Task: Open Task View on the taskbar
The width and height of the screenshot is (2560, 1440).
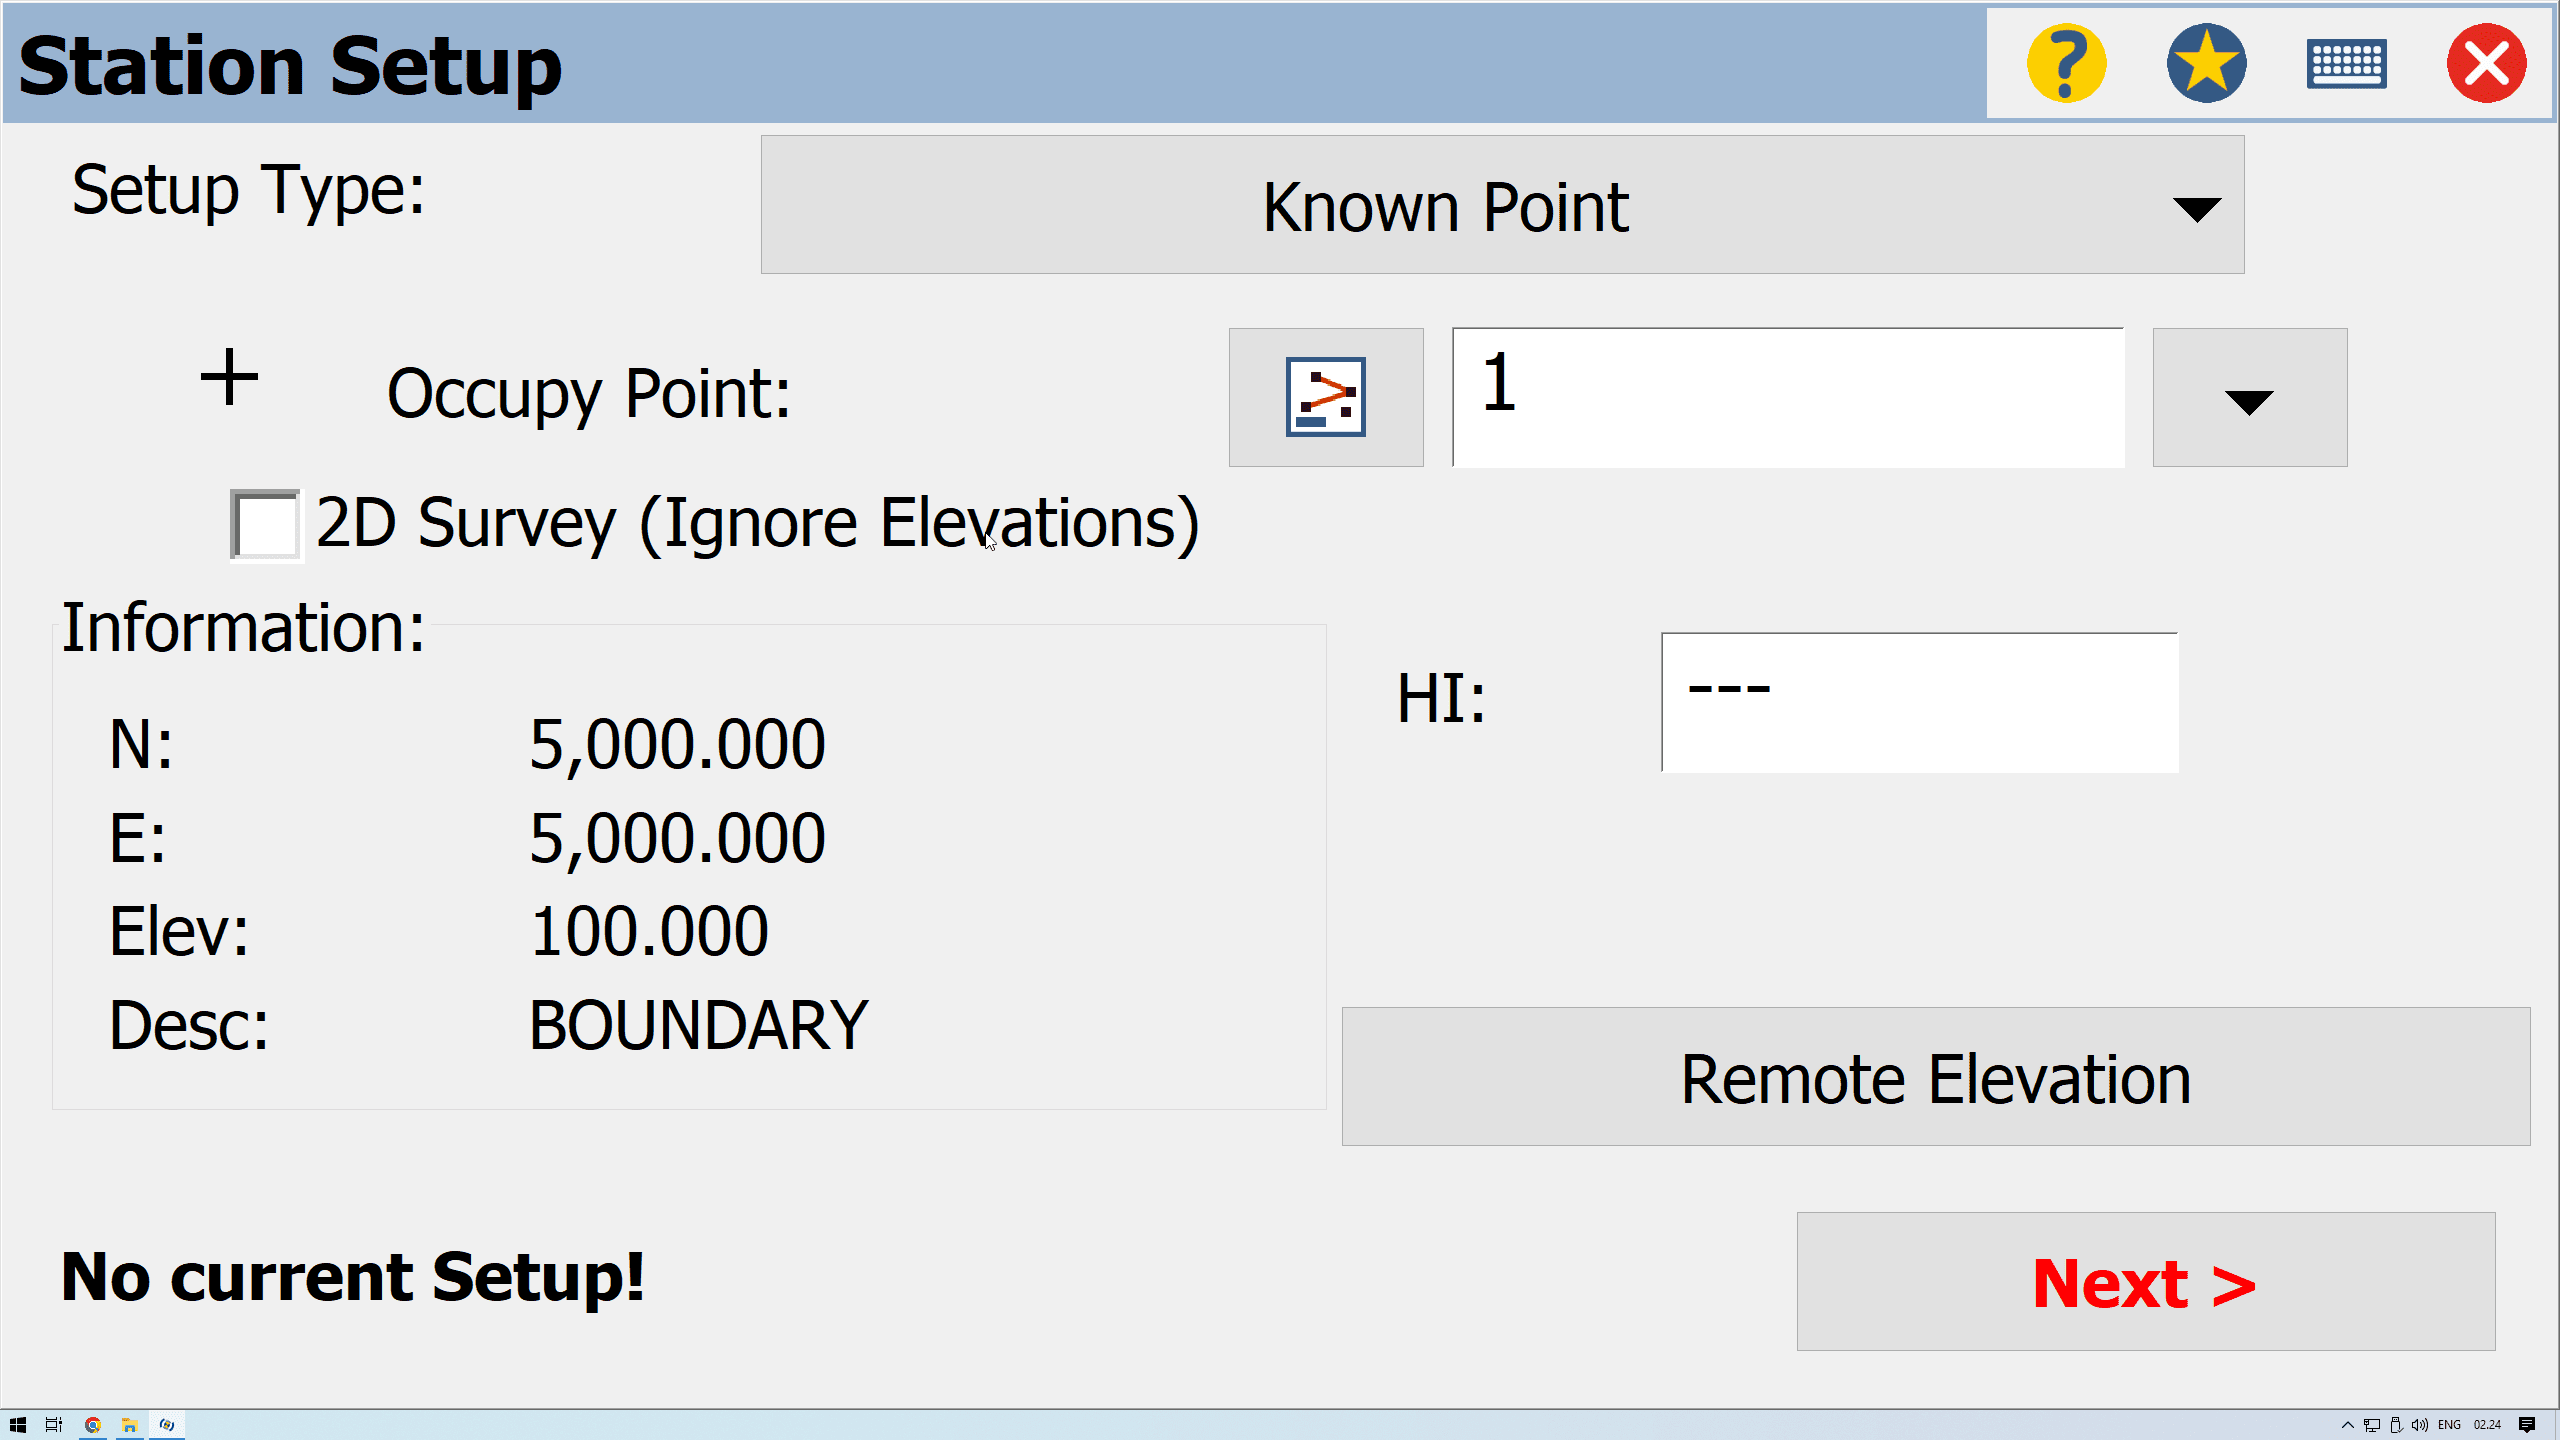Action: pyautogui.click(x=54, y=1425)
